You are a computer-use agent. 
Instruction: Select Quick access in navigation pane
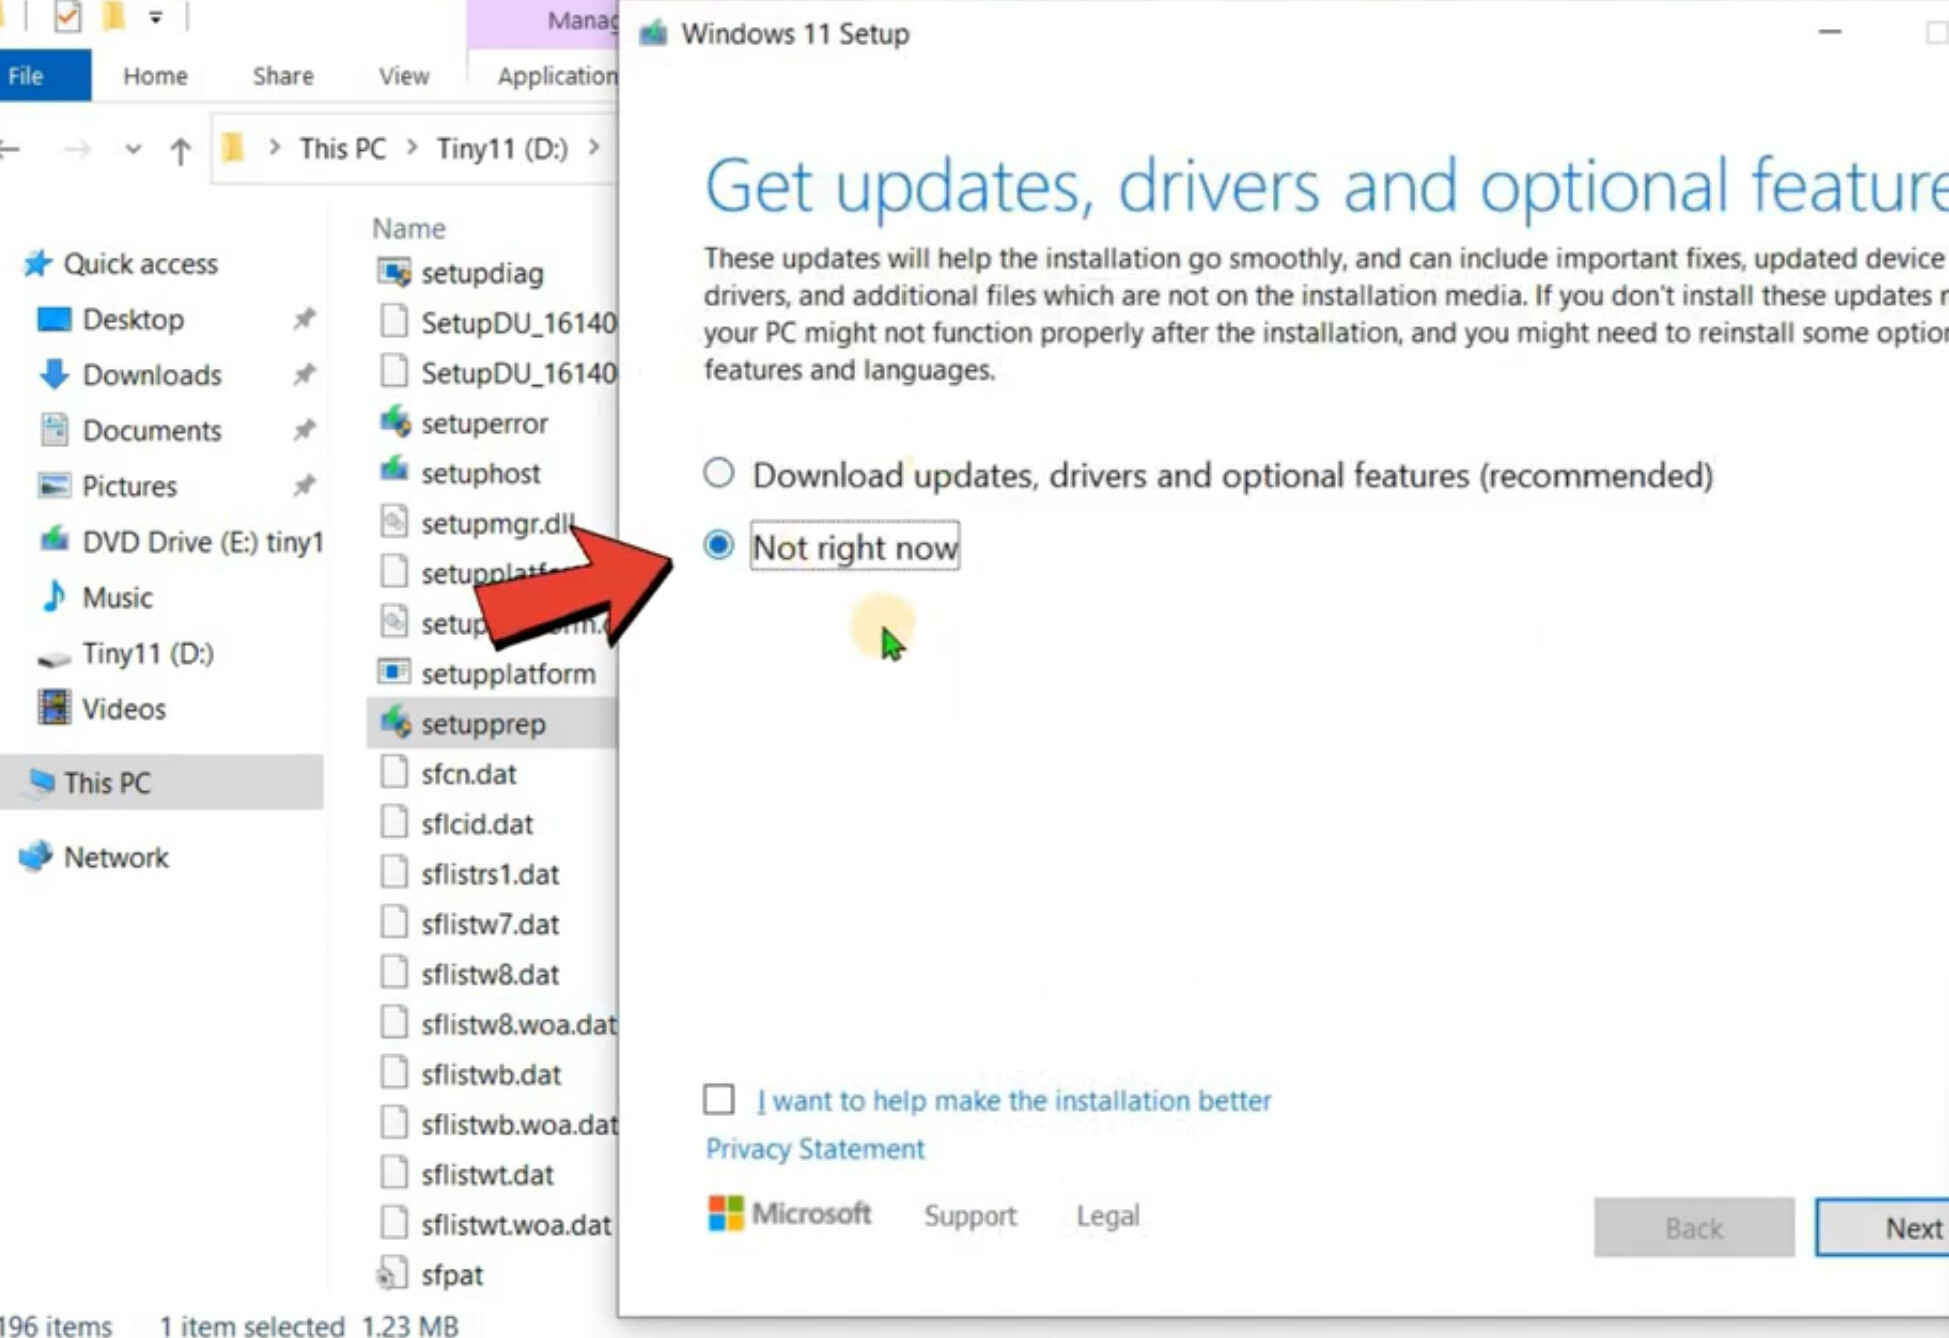(x=140, y=263)
